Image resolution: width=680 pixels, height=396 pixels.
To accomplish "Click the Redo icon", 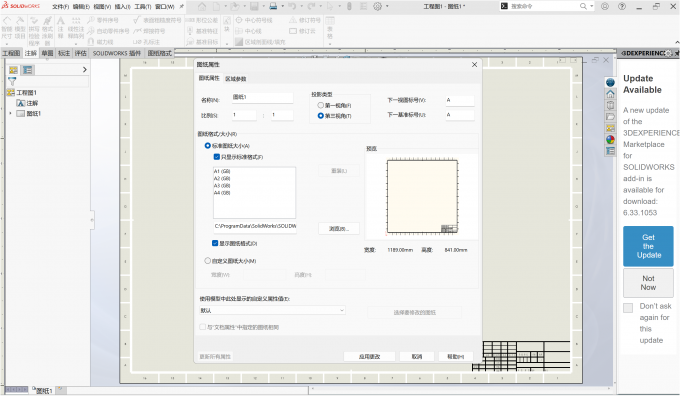I will pos(311,7).
